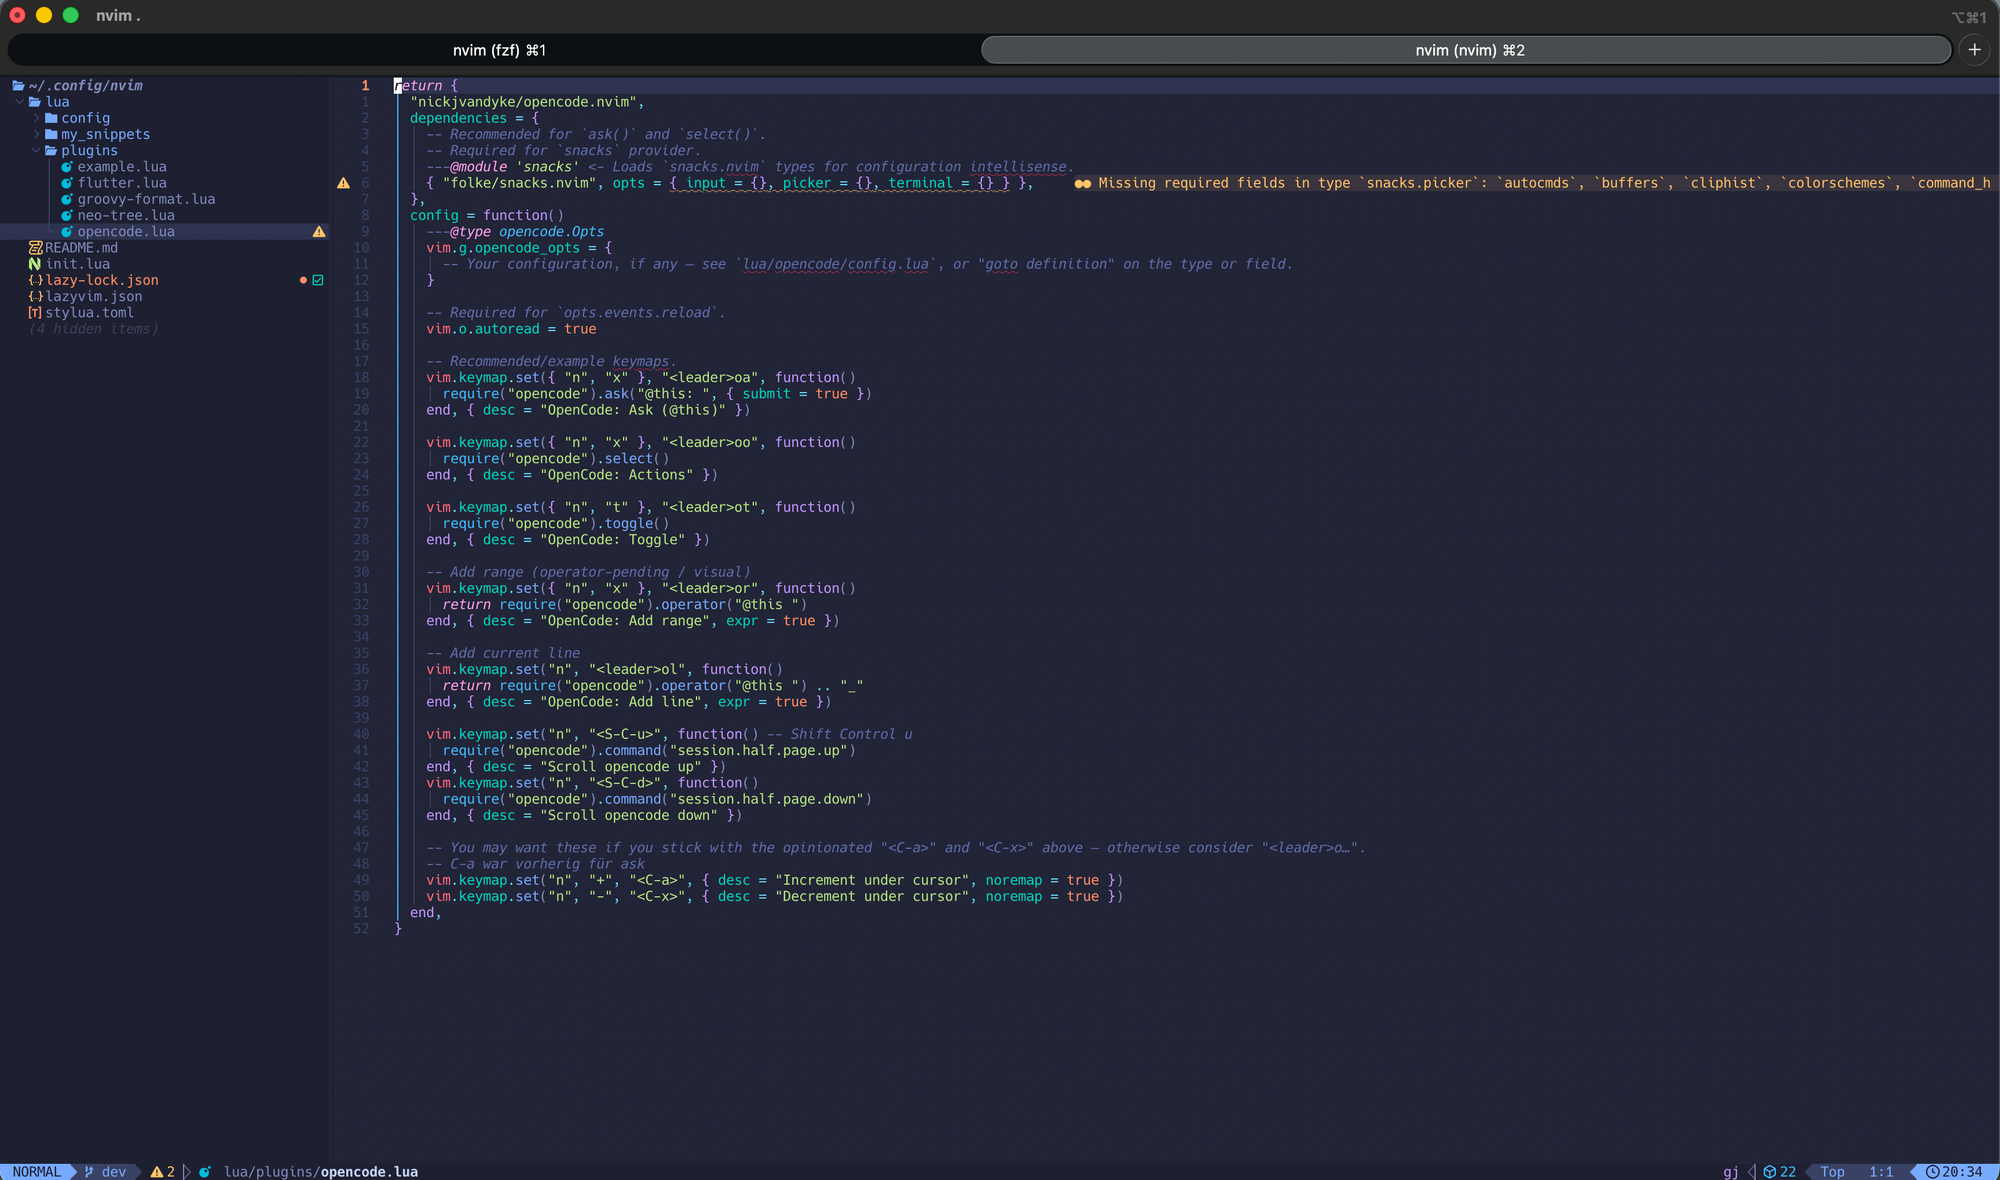The width and height of the screenshot is (2000, 1180).
Task: Click the diagnostics warning count in statusline
Action: (x=163, y=1172)
